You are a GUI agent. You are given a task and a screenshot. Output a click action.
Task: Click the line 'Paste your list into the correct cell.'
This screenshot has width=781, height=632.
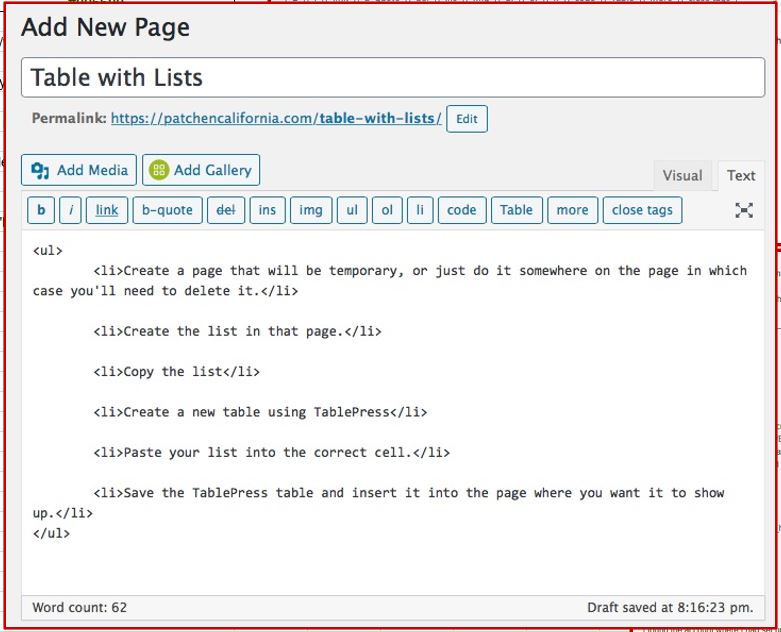(271, 453)
